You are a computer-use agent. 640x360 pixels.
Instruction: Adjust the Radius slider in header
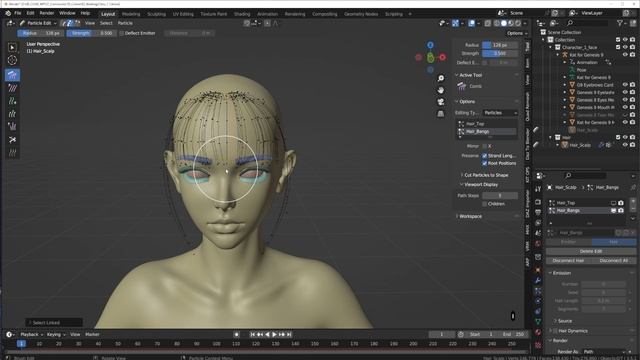pos(41,33)
